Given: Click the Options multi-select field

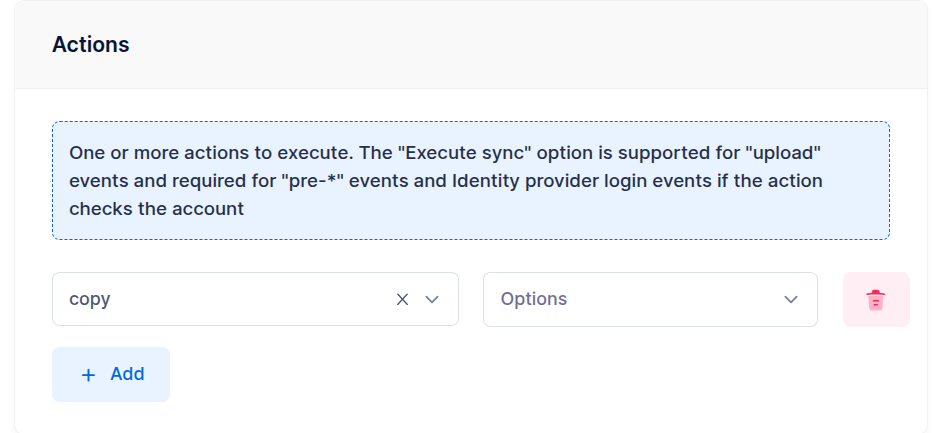Looking at the screenshot, I should click(x=650, y=299).
